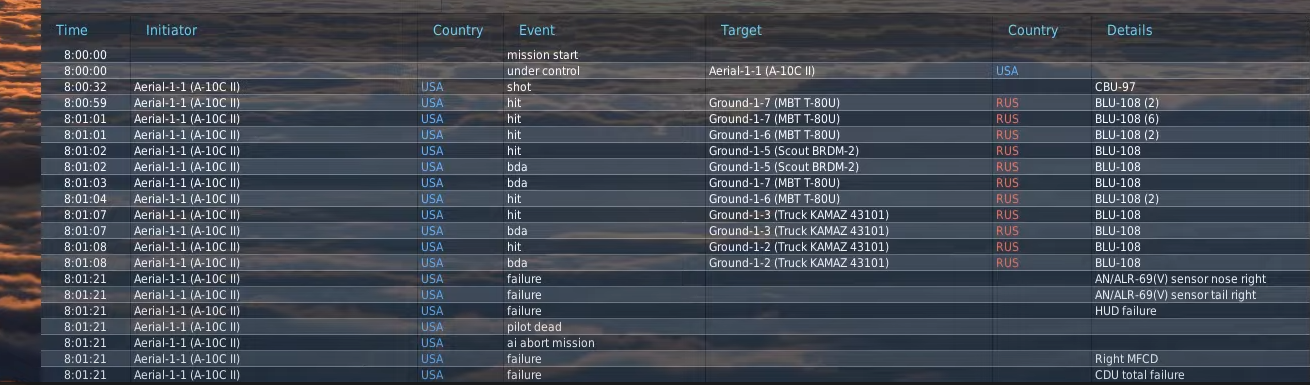Select the ai abort mission row

[x=675, y=343]
